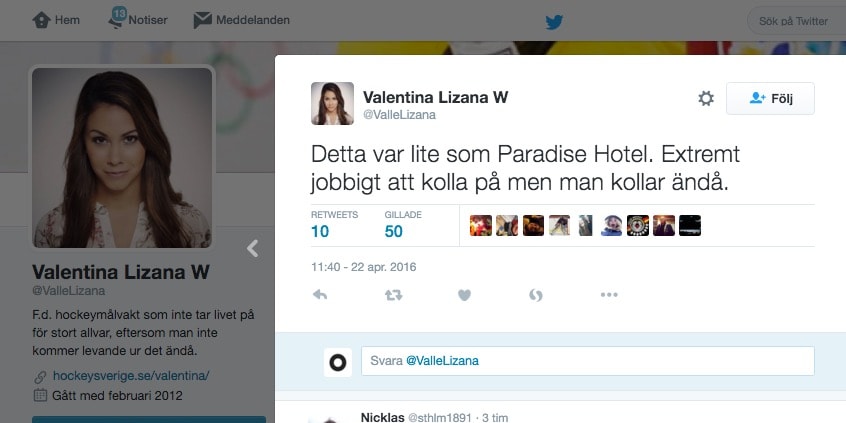Image resolution: width=846 pixels, height=423 pixels.
Task: Go to previous tweet with left chevron
Action: click(253, 248)
